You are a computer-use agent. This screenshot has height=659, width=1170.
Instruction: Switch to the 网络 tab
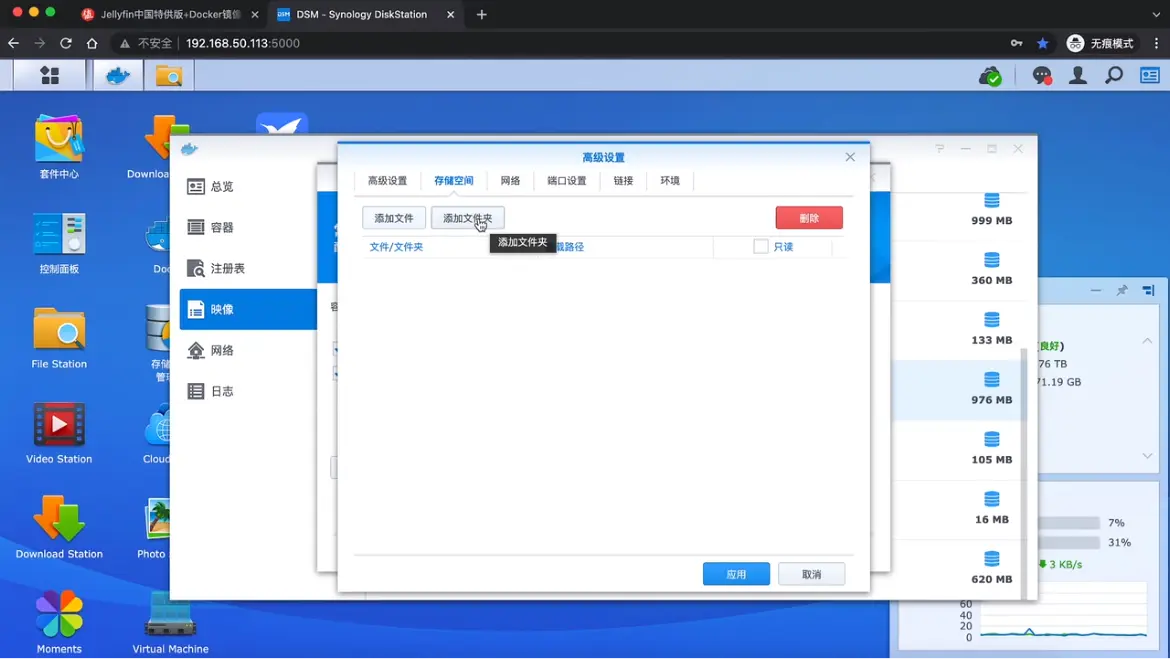click(510, 181)
